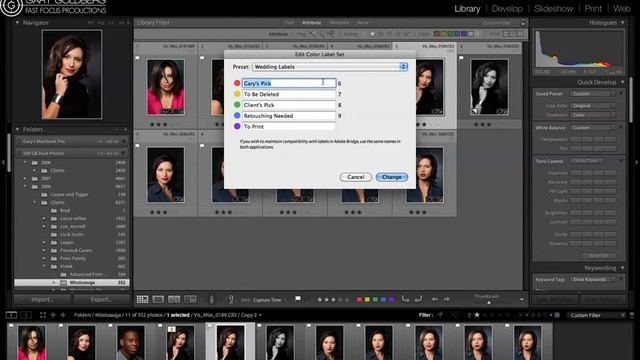Viewport: 640px width, 360px height.
Task: Remove folder with the minus icon
Action: point(116,129)
